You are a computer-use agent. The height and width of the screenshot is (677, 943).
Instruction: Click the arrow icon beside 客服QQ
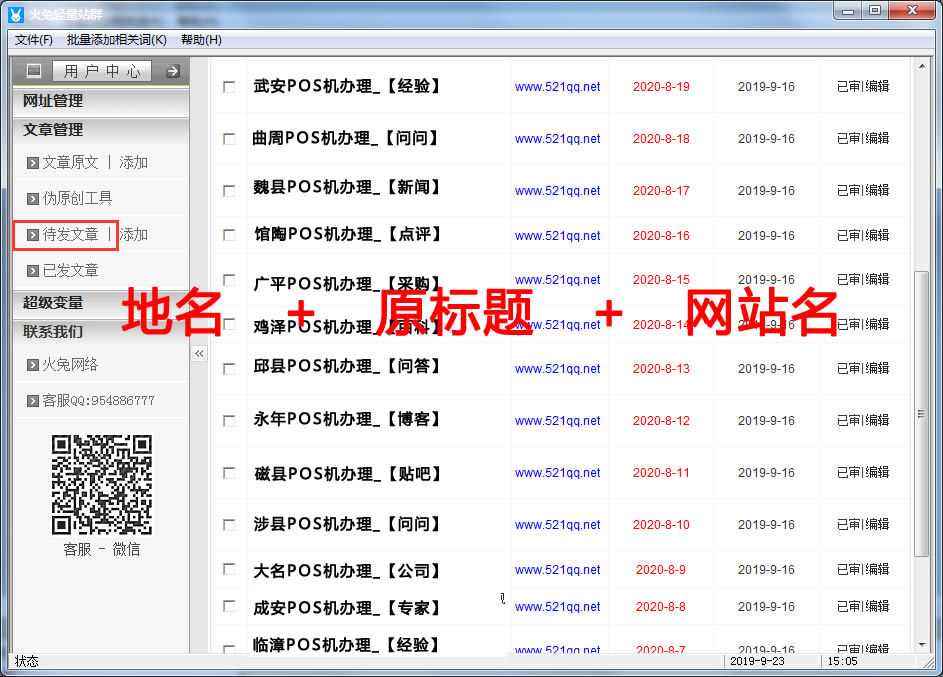point(33,401)
